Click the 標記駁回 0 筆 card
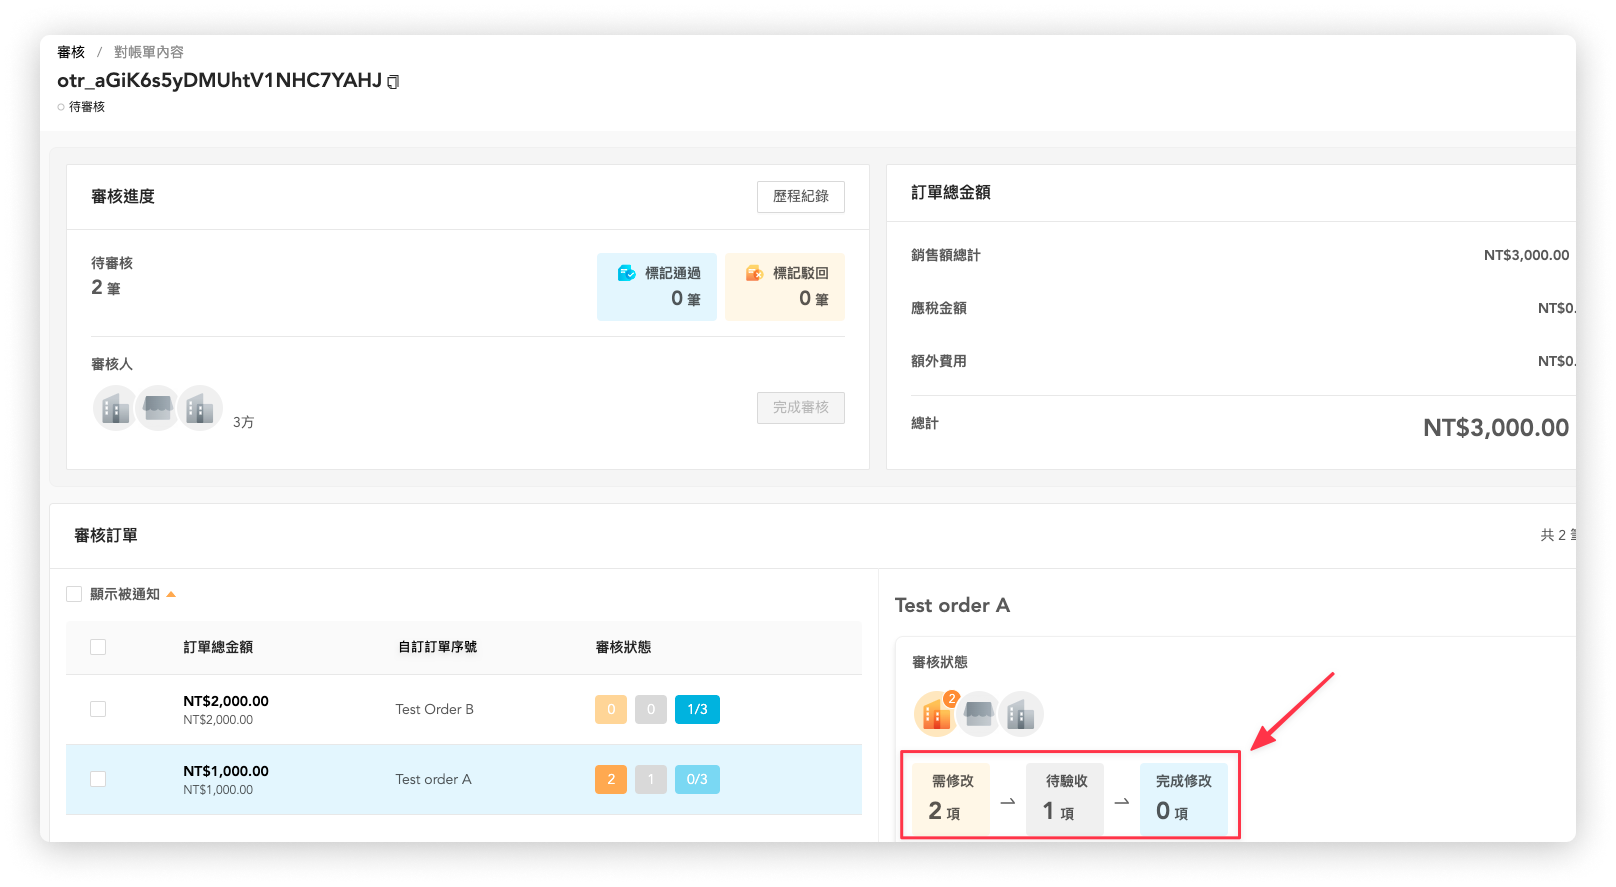The image size is (1616, 887). tap(785, 287)
